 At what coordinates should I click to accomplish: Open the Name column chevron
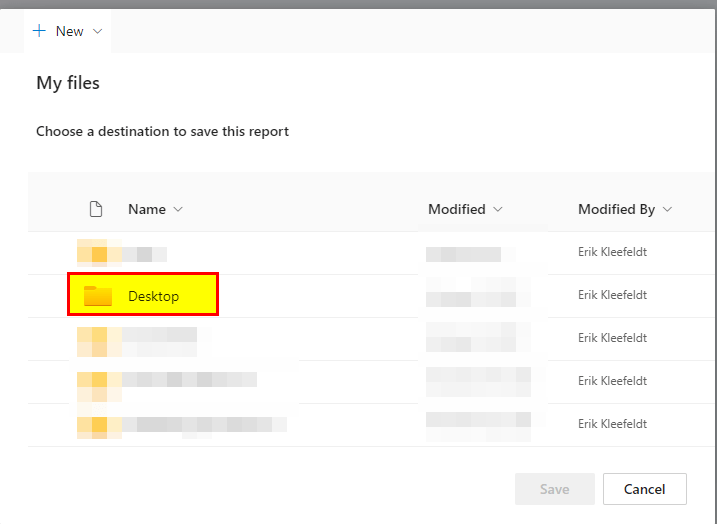178,209
